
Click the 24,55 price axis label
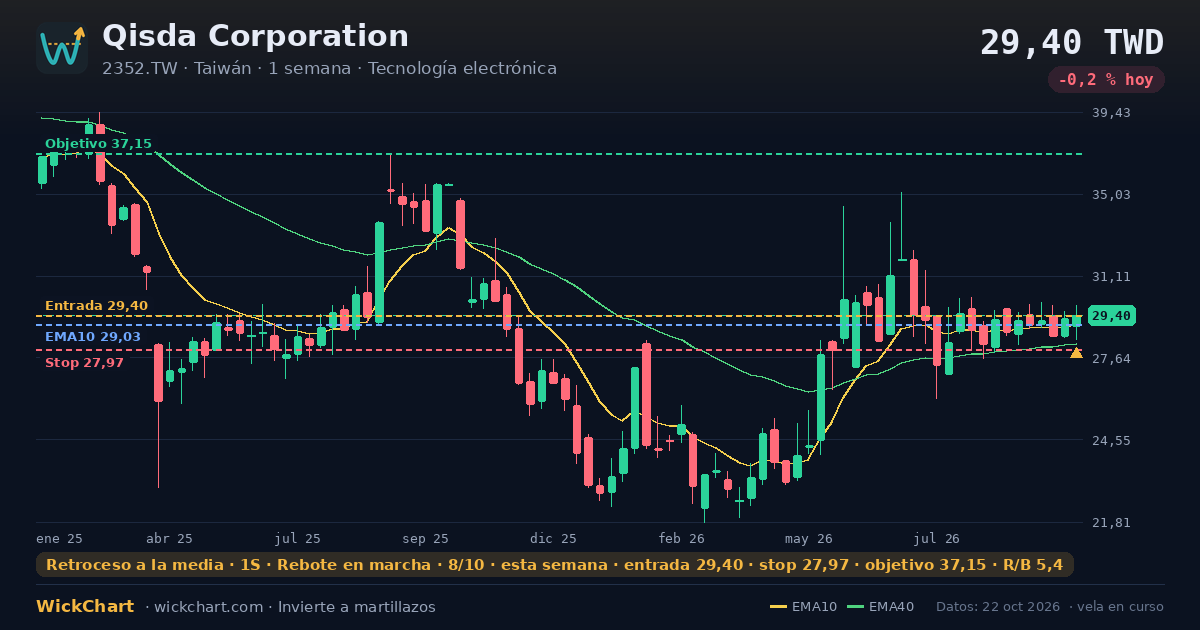pyautogui.click(x=1111, y=441)
